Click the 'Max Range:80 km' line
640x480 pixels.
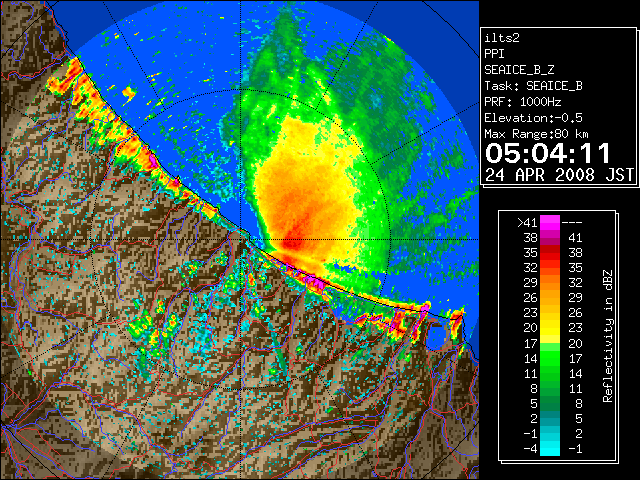(536, 134)
